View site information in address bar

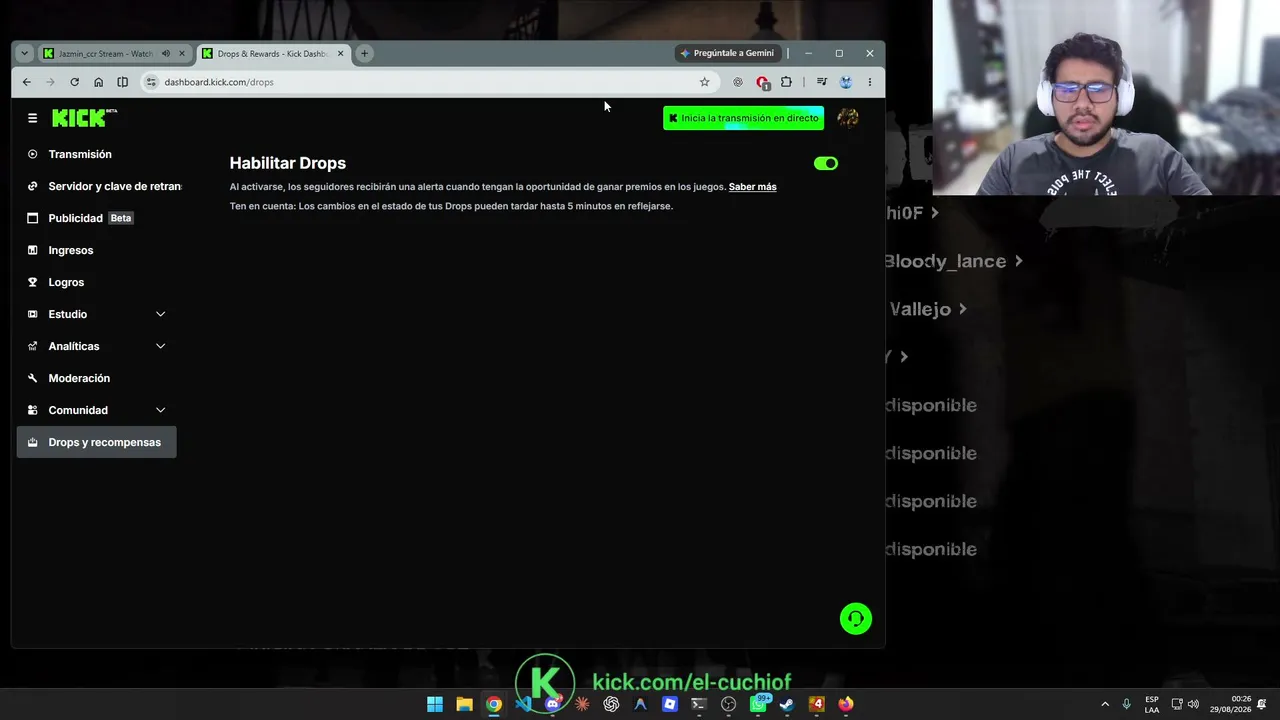[x=151, y=82]
